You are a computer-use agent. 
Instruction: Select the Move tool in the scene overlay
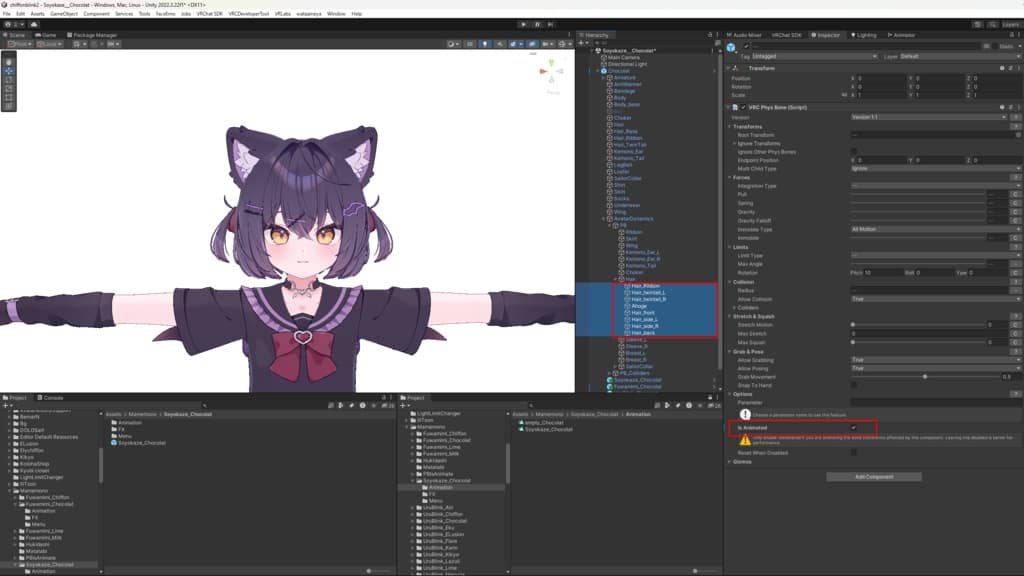[x=9, y=71]
